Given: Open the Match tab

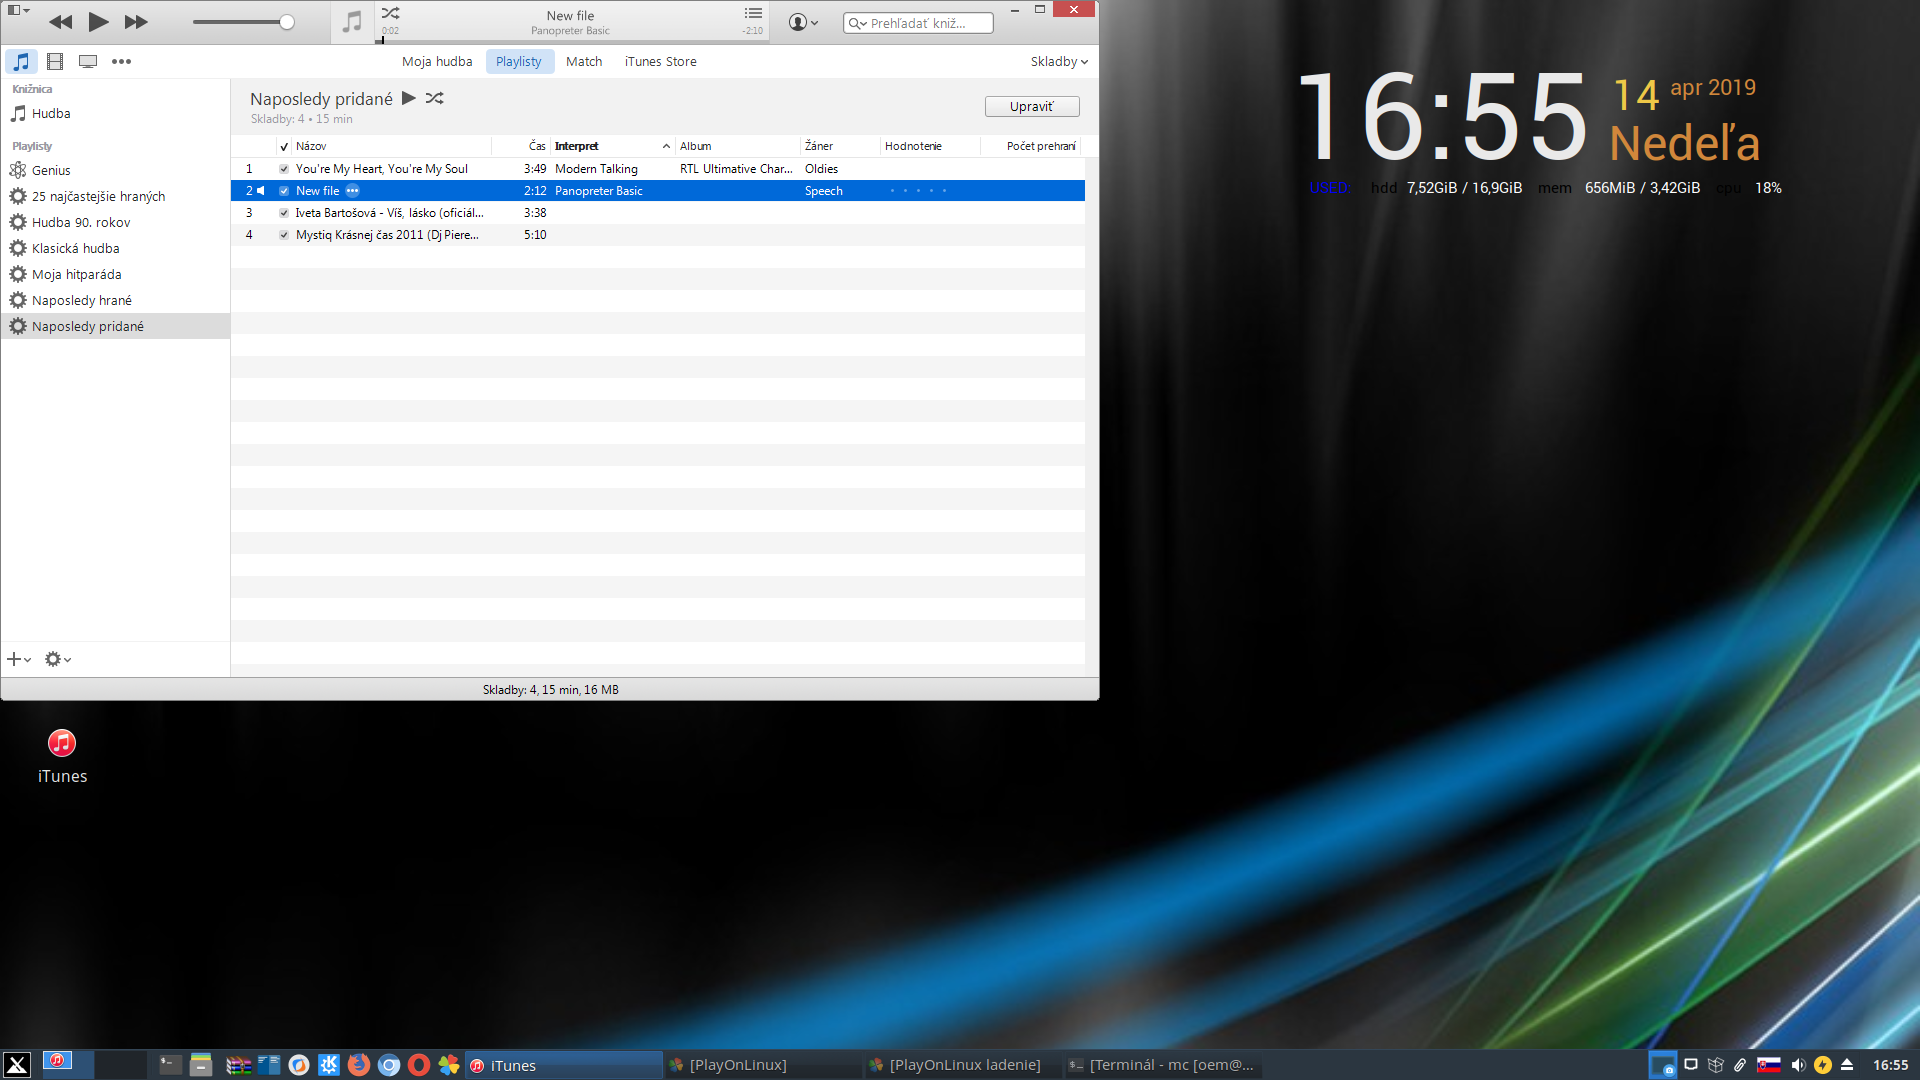Looking at the screenshot, I should click(584, 61).
